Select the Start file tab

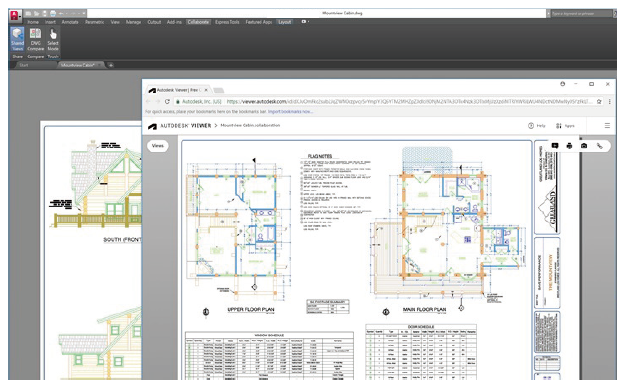[x=24, y=65]
